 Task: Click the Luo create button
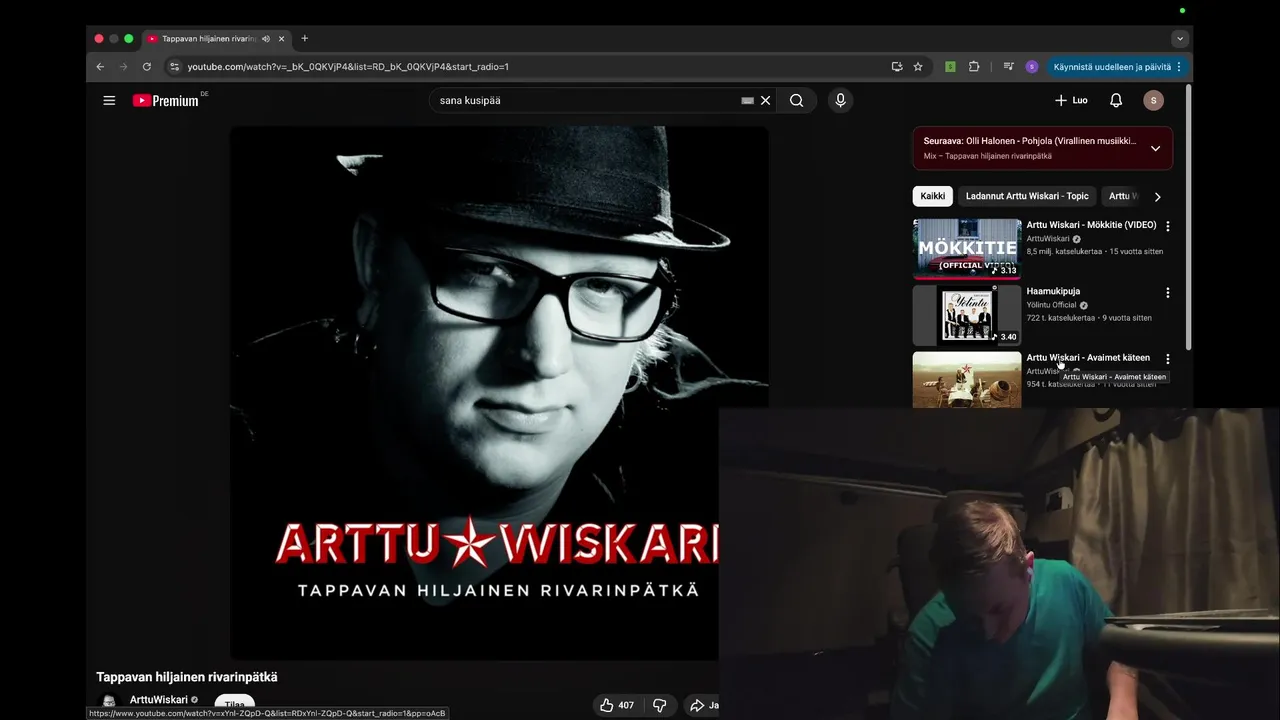[1071, 100]
